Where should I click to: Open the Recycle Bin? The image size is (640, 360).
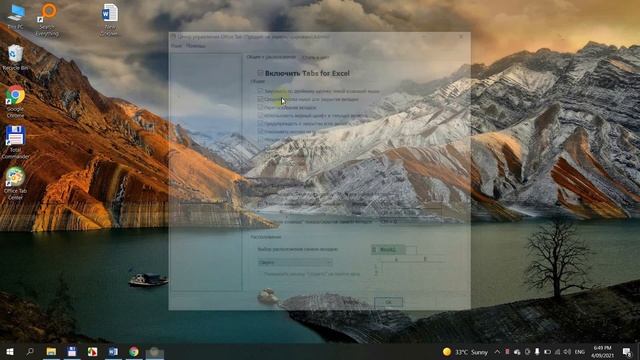pyautogui.click(x=16, y=57)
